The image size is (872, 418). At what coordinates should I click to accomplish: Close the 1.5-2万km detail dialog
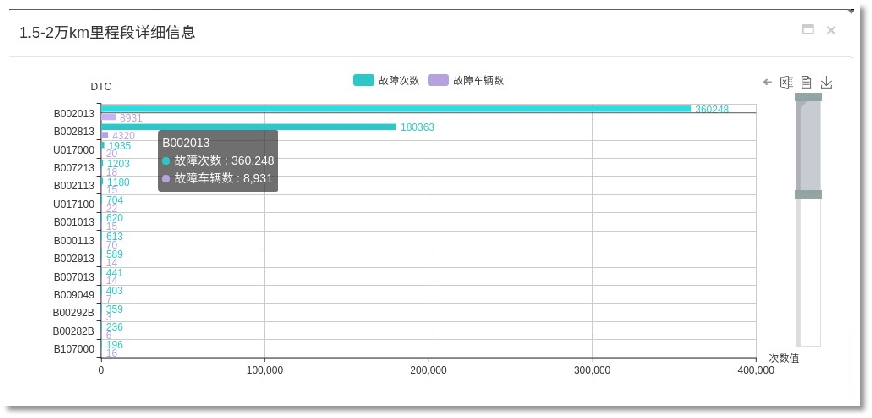tap(831, 30)
